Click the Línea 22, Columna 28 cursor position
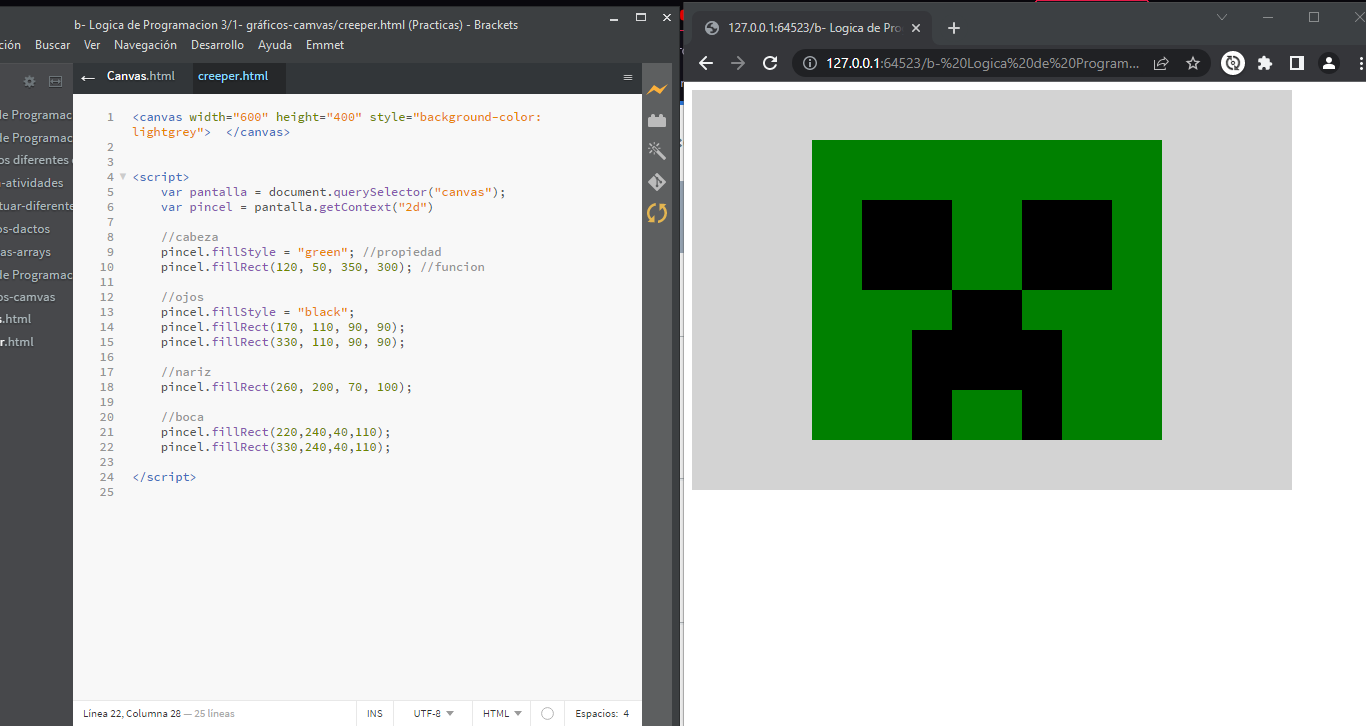1366x726 pixels. tap(132, 713)
